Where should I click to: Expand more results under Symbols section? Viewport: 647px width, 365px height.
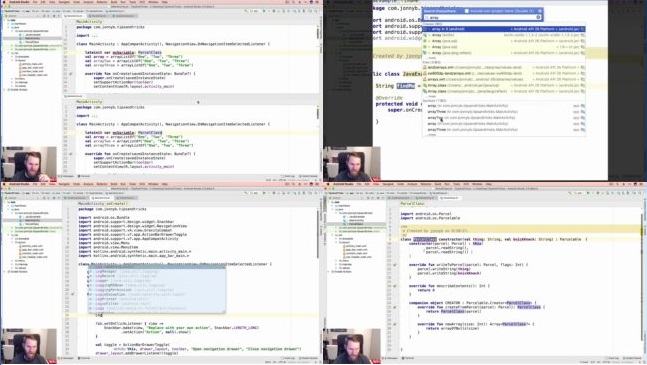[432, 135]
